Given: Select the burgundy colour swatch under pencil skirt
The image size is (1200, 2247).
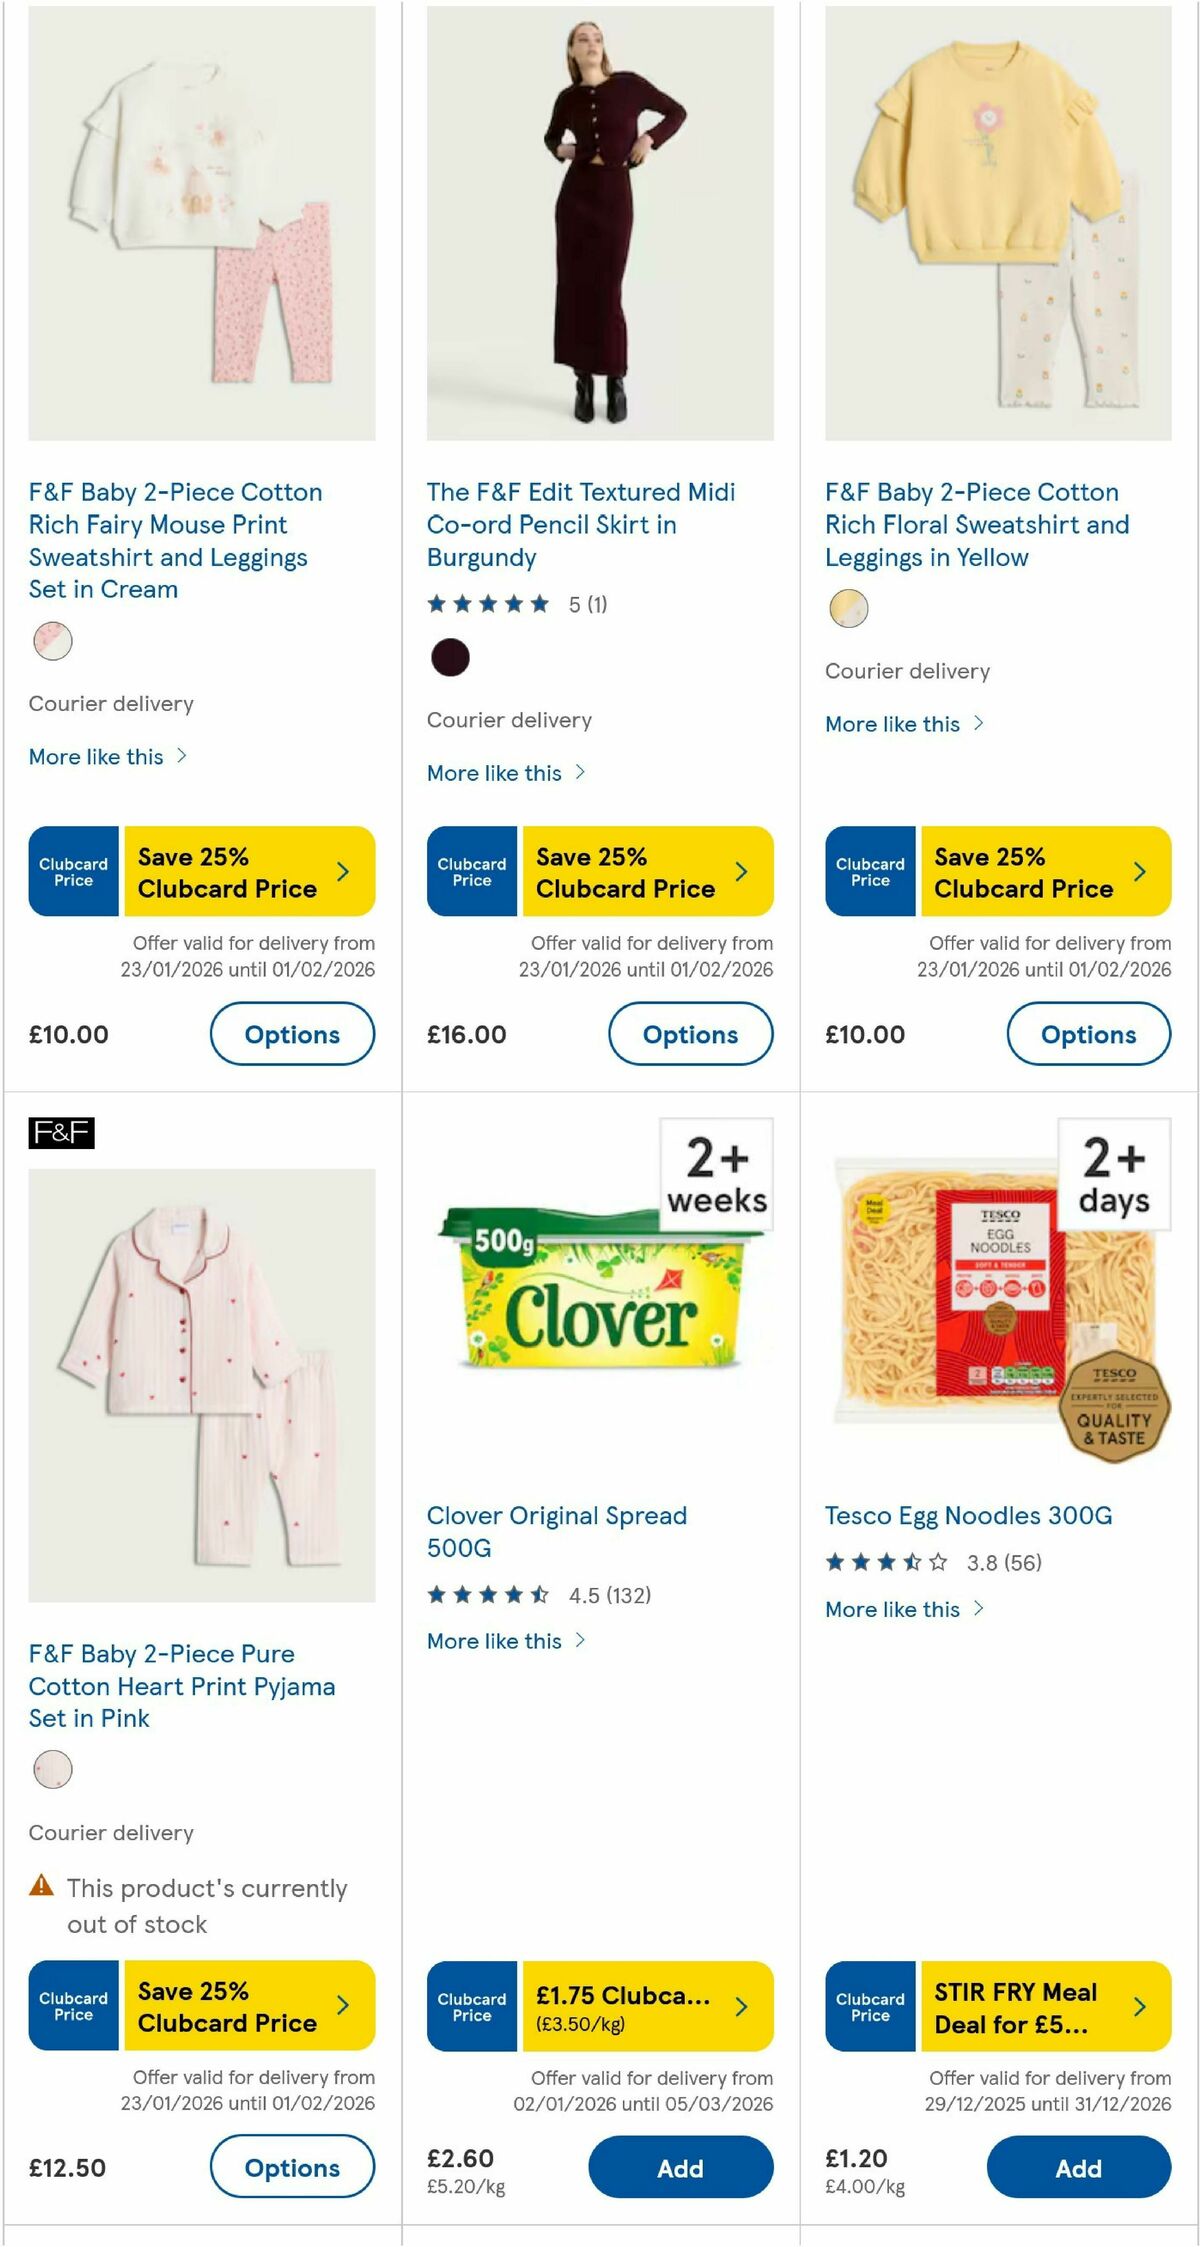Looking at the screenshot, I should (449, 659).
